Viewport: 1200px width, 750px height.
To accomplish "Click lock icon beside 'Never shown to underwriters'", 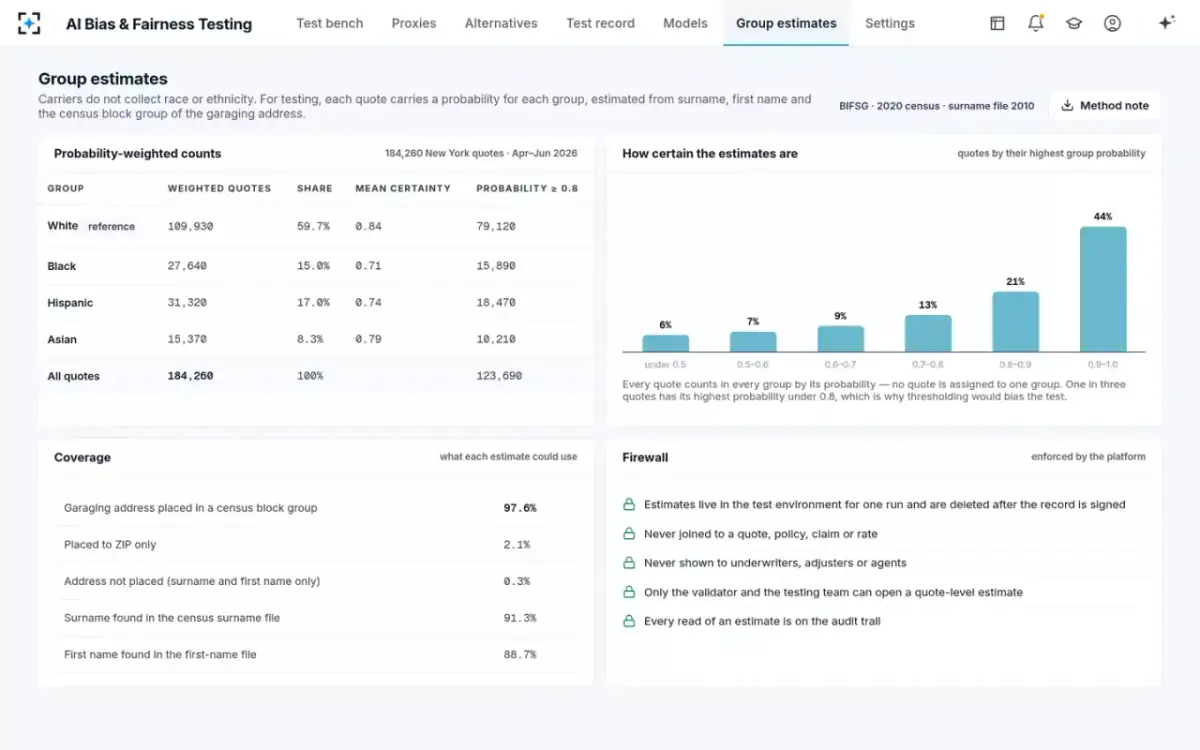I will pos(629,563).
